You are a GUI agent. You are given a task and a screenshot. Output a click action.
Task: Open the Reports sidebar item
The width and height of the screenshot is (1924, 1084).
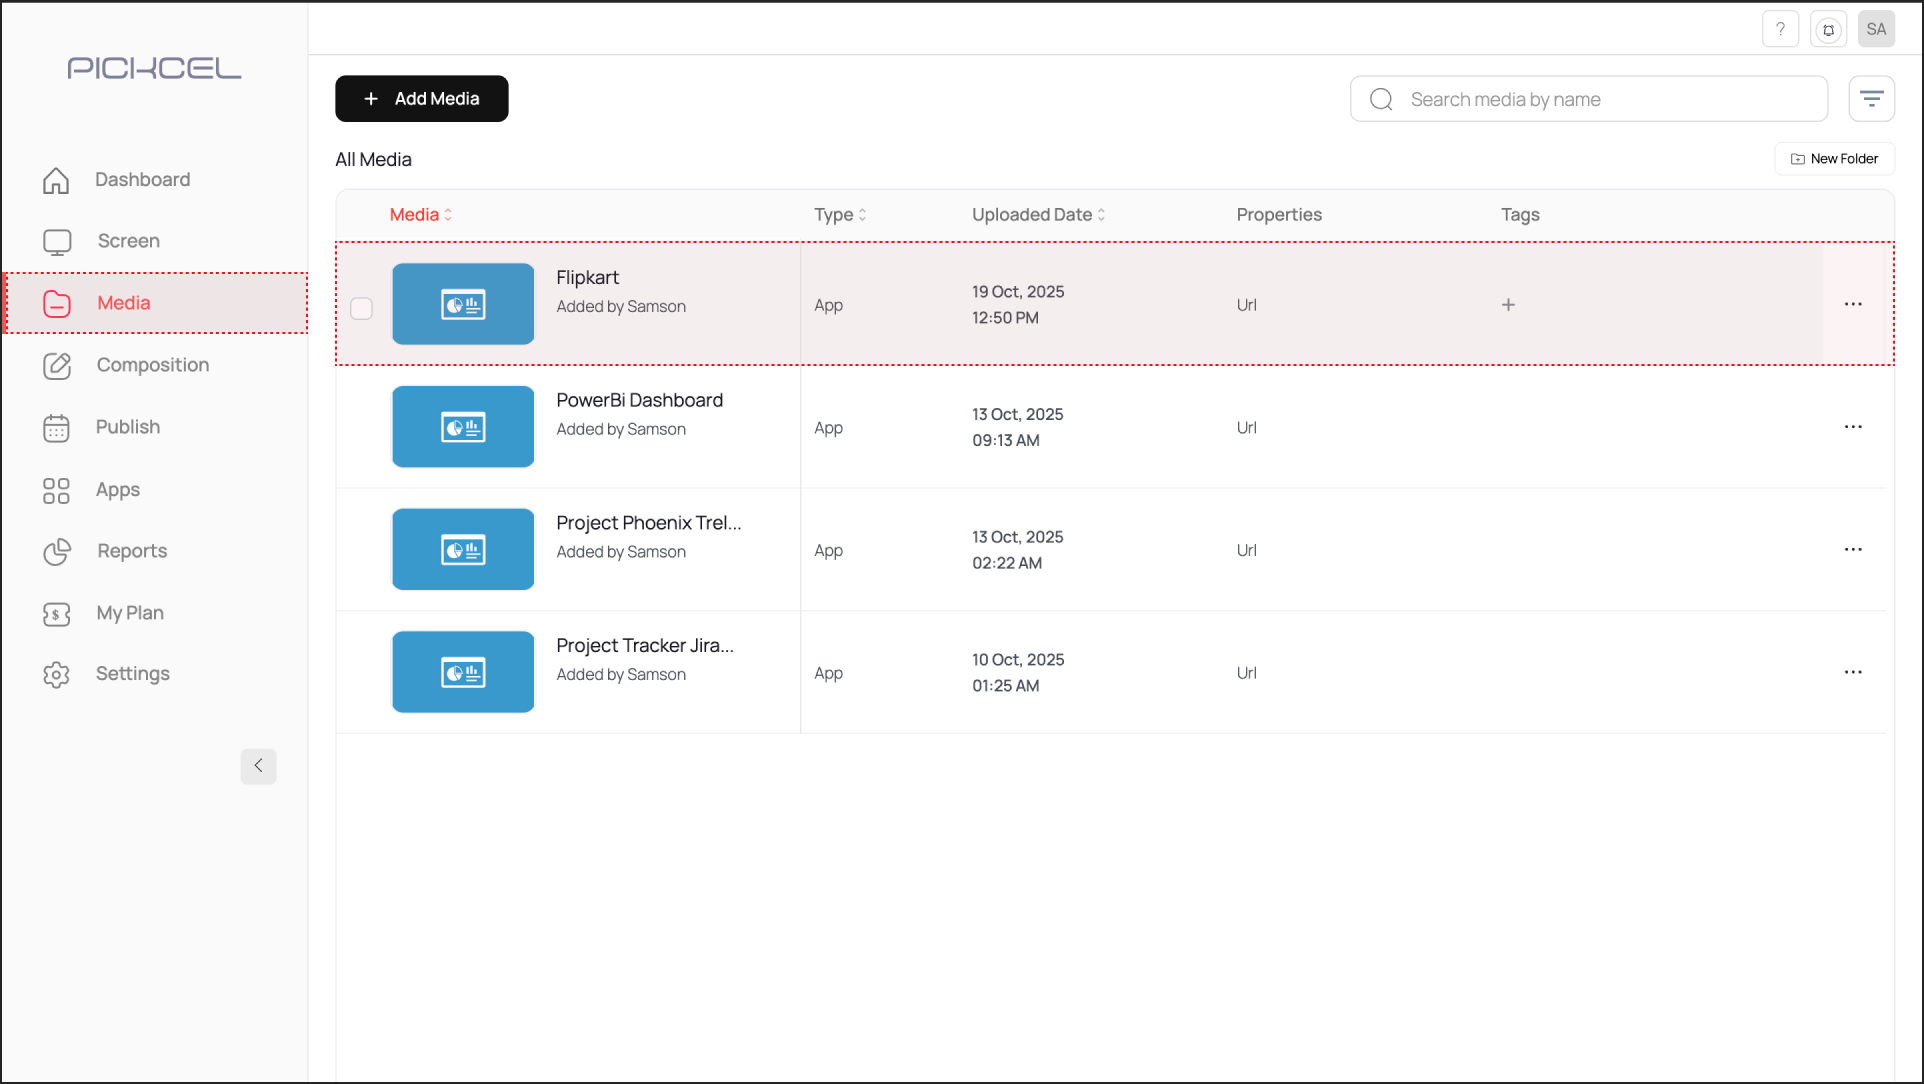[x=131, y=551]
